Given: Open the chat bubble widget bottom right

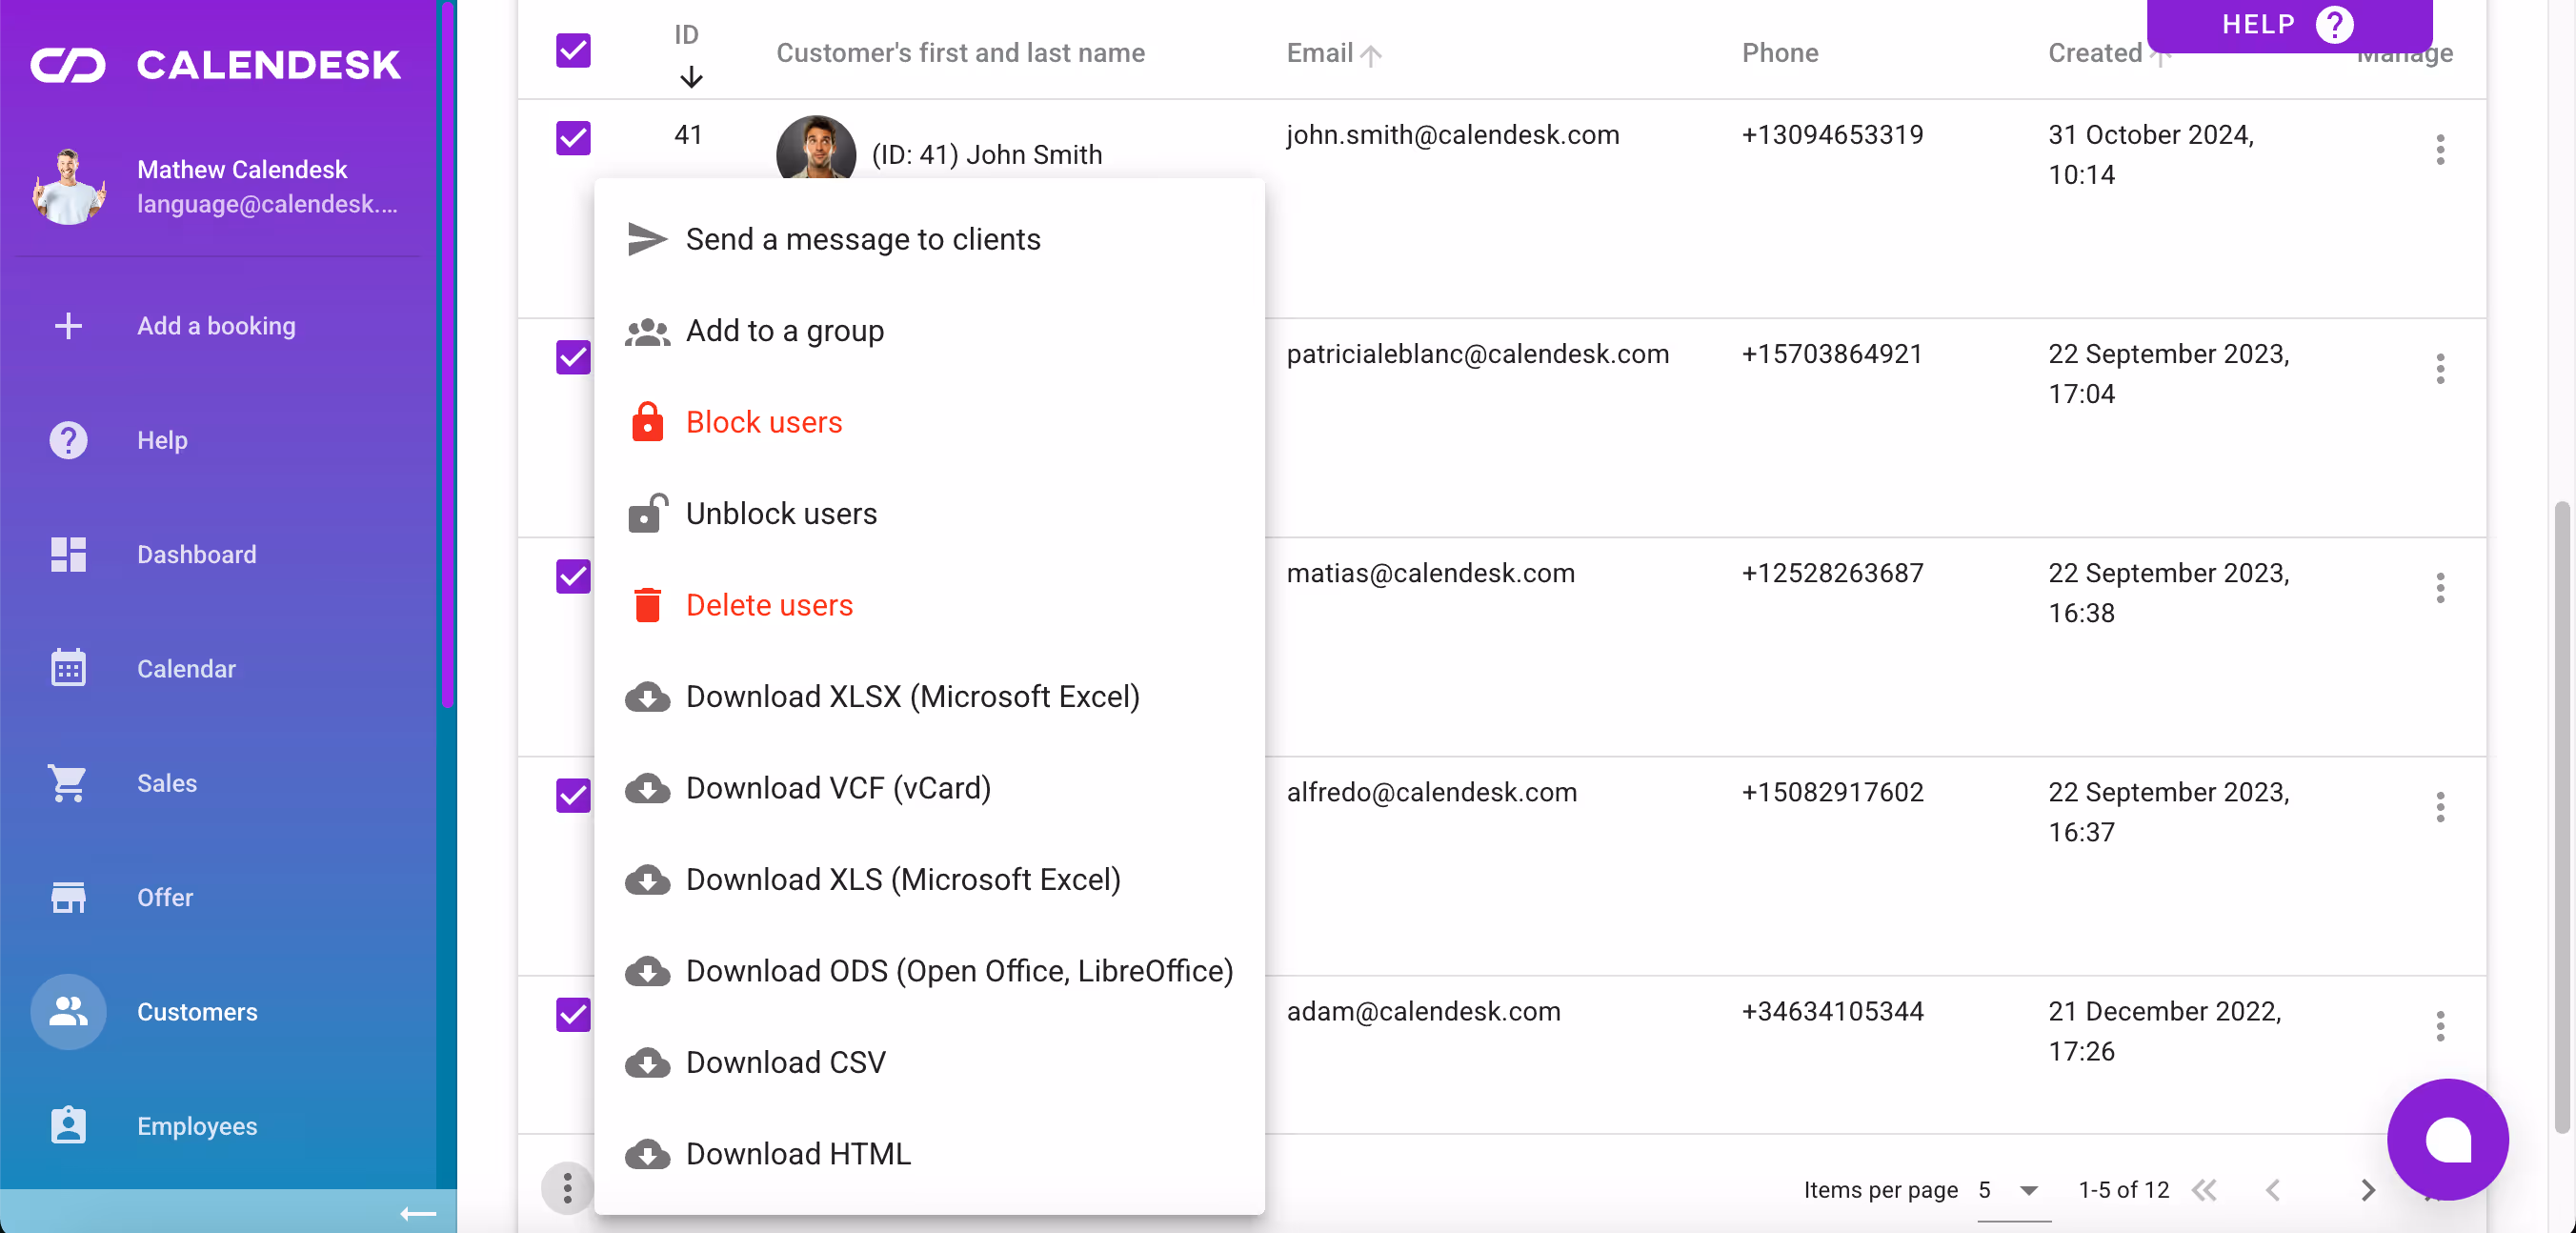Looking at the screenshot, I should (x=2447, y=1138).
